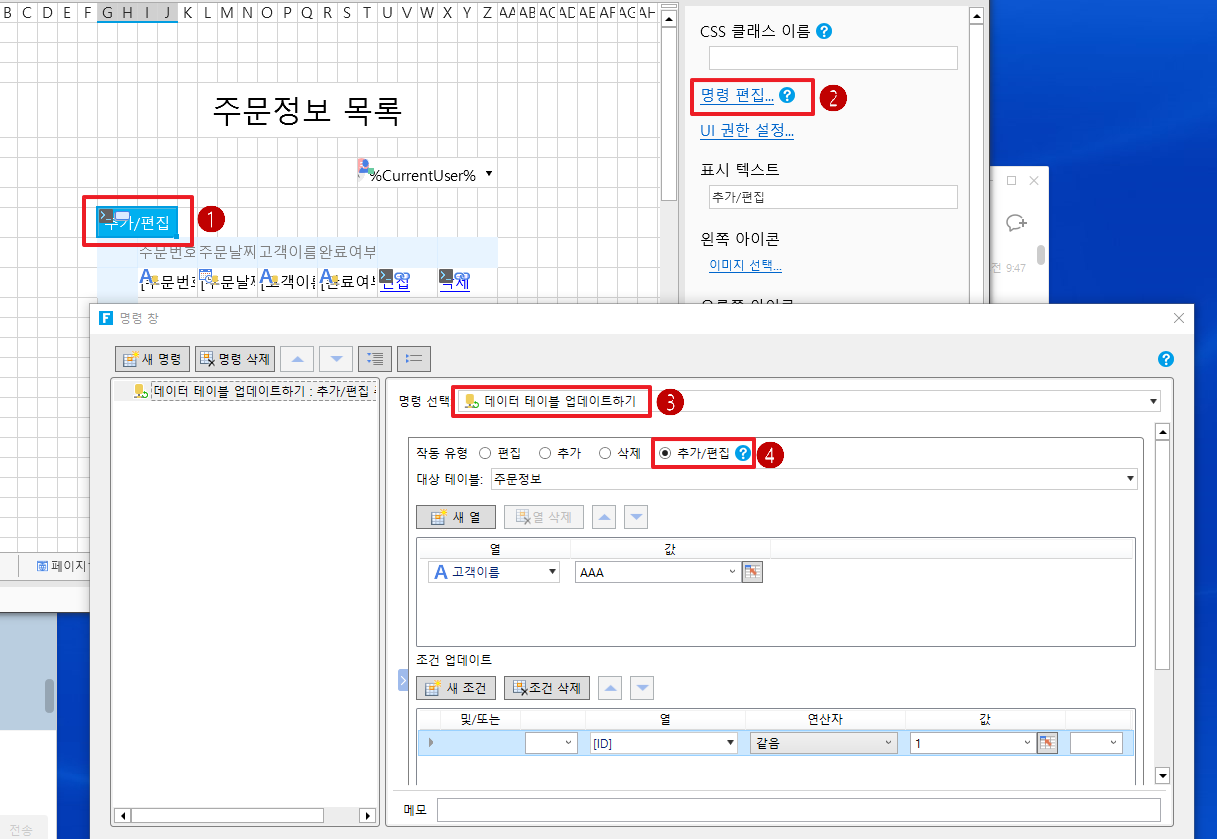Select the 추가 operation type radio button

click(x=546, y=453)
